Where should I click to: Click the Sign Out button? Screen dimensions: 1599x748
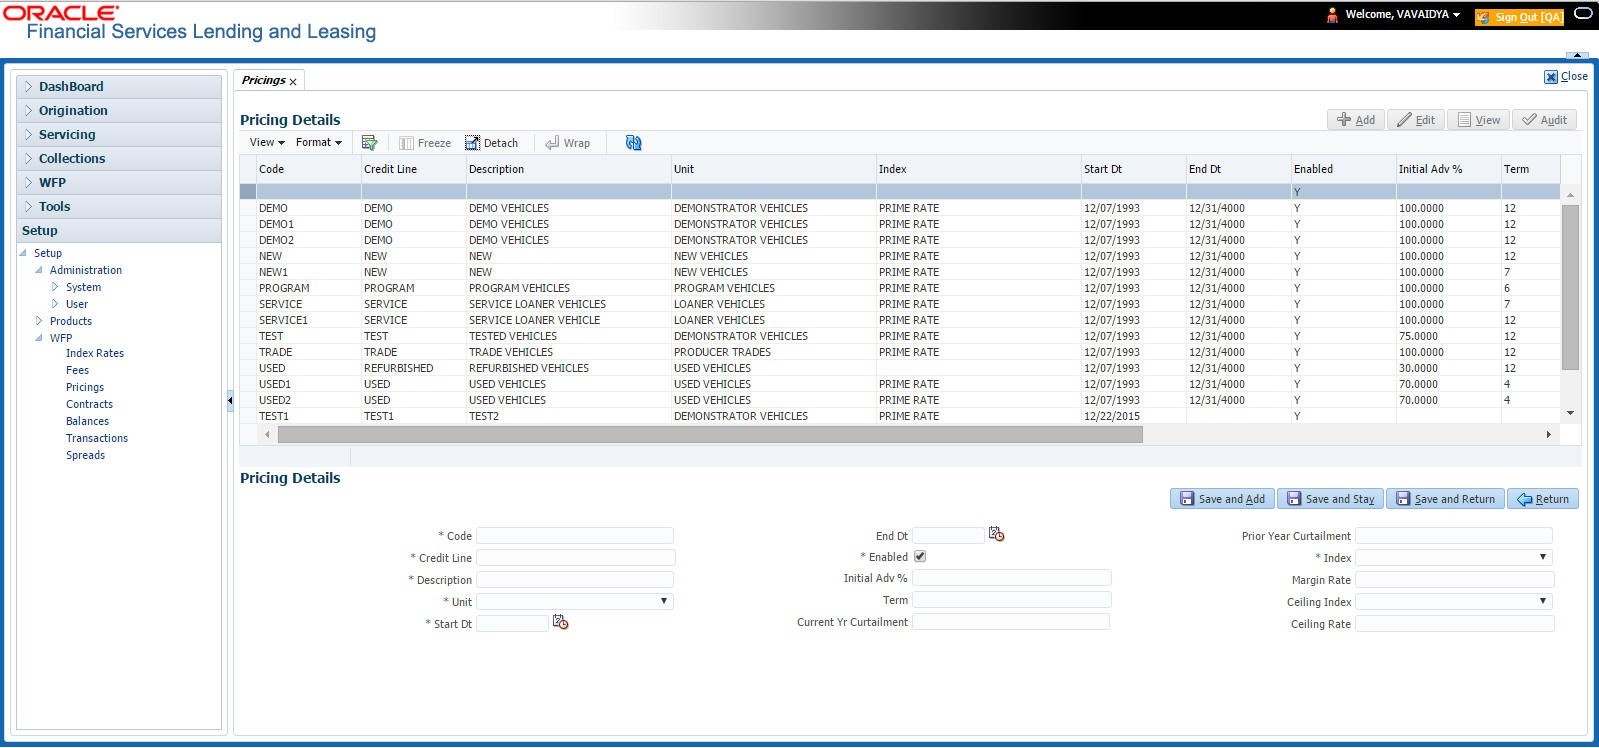coord(1519,17)
